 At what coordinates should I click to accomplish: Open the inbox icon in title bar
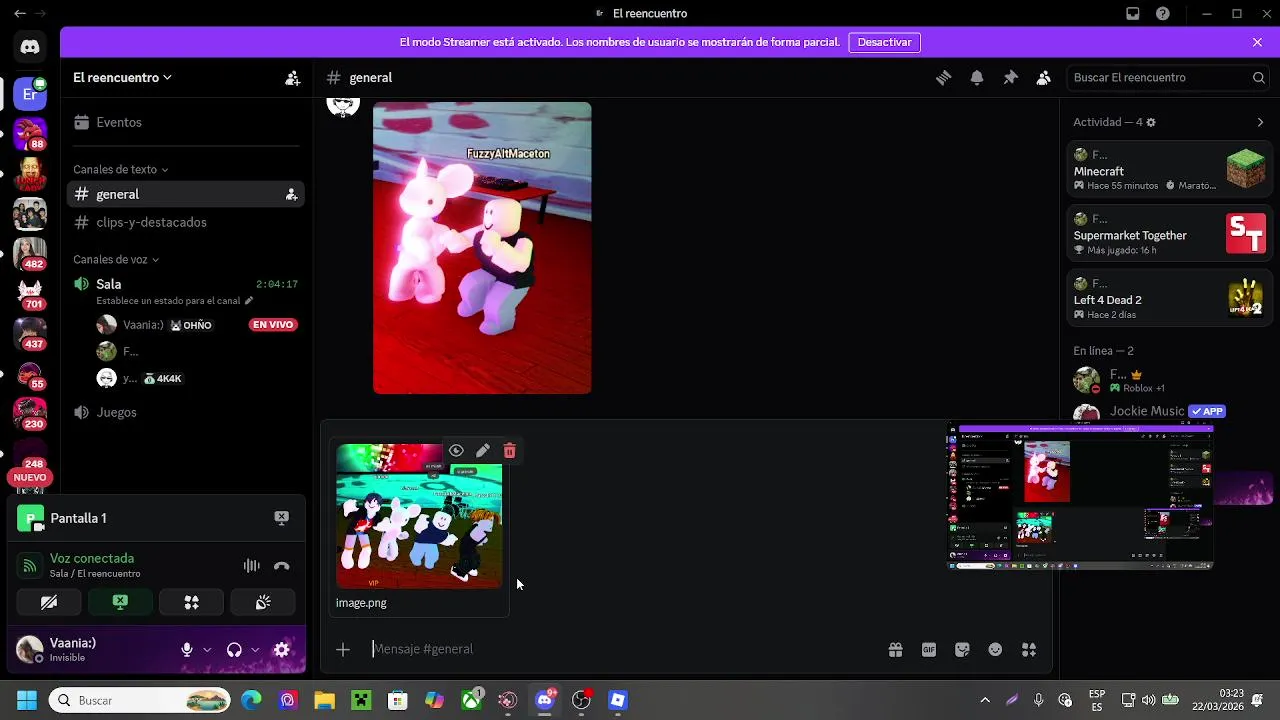1133,14
